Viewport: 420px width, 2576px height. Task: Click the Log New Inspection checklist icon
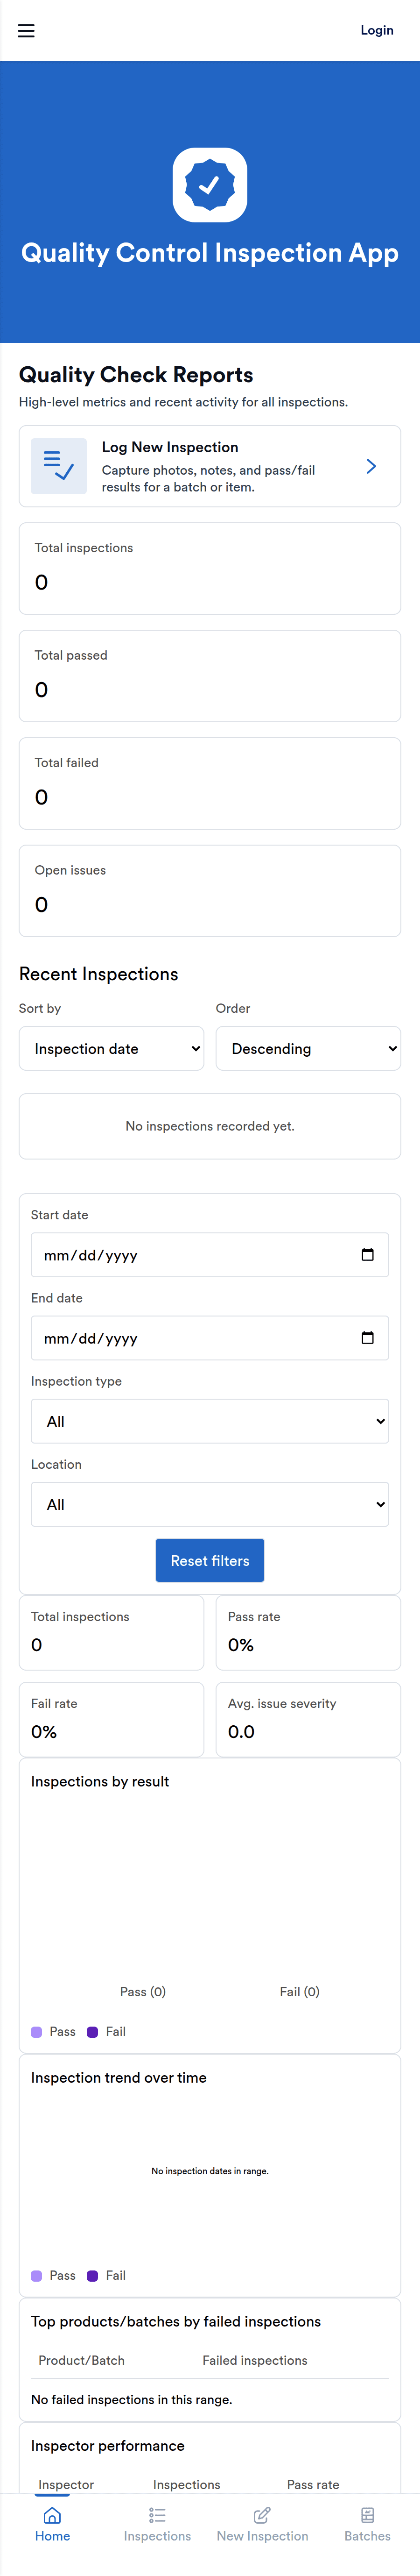(59, 466)
